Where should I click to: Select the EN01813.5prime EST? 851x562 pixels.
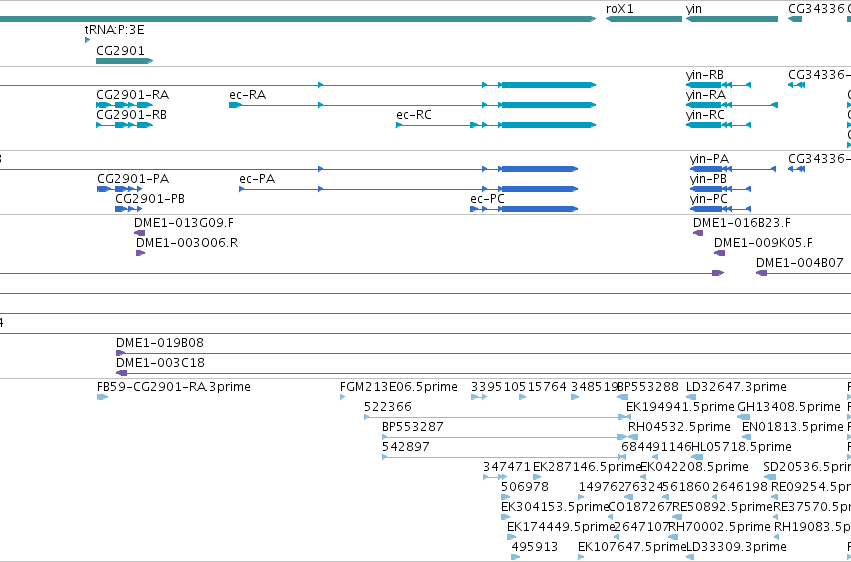click(x=747, y=437)
